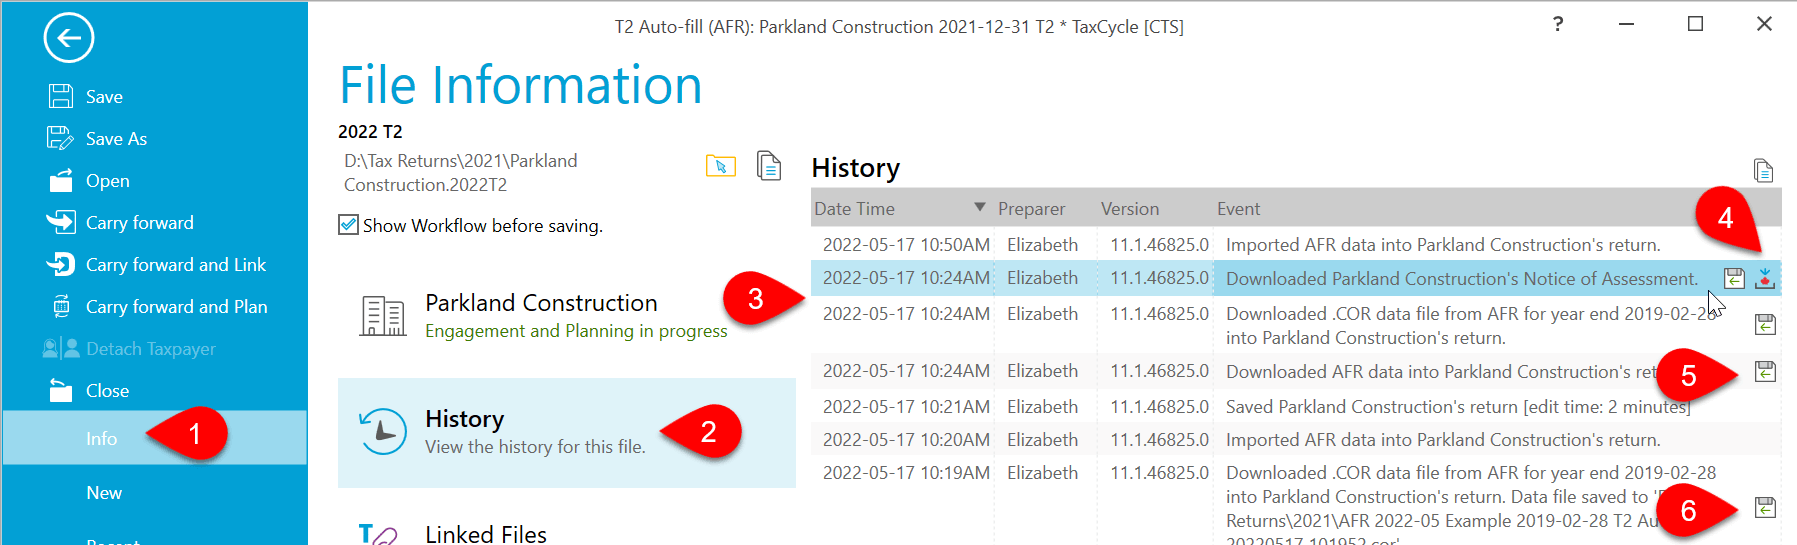The width and height of the screenshot is (1797, 545).
Task: Click restore icon on Notice of Assessment row
Action: tap(1735, 279)
